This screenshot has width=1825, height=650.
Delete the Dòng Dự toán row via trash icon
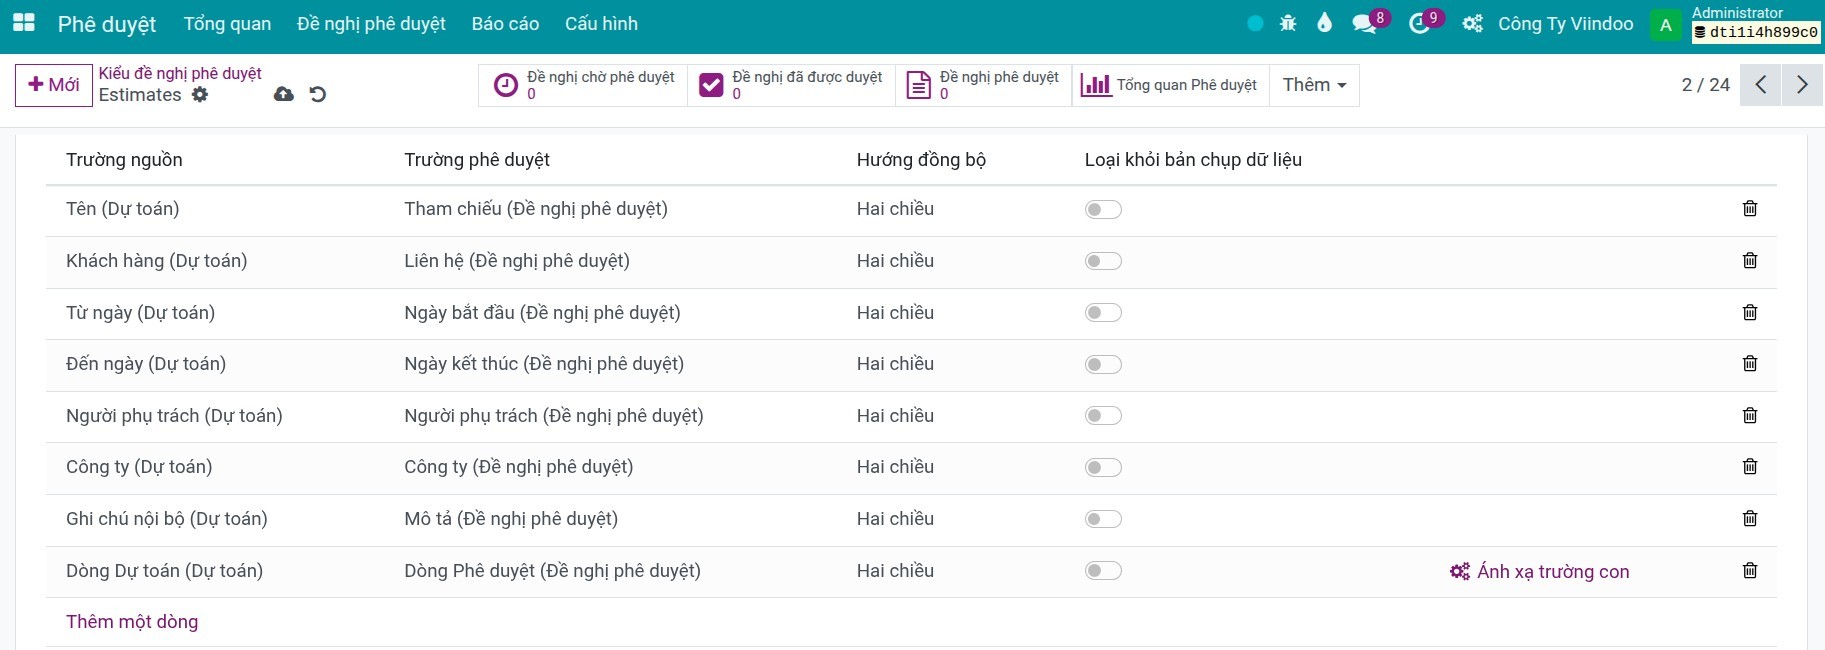[x=1749, y=571]
